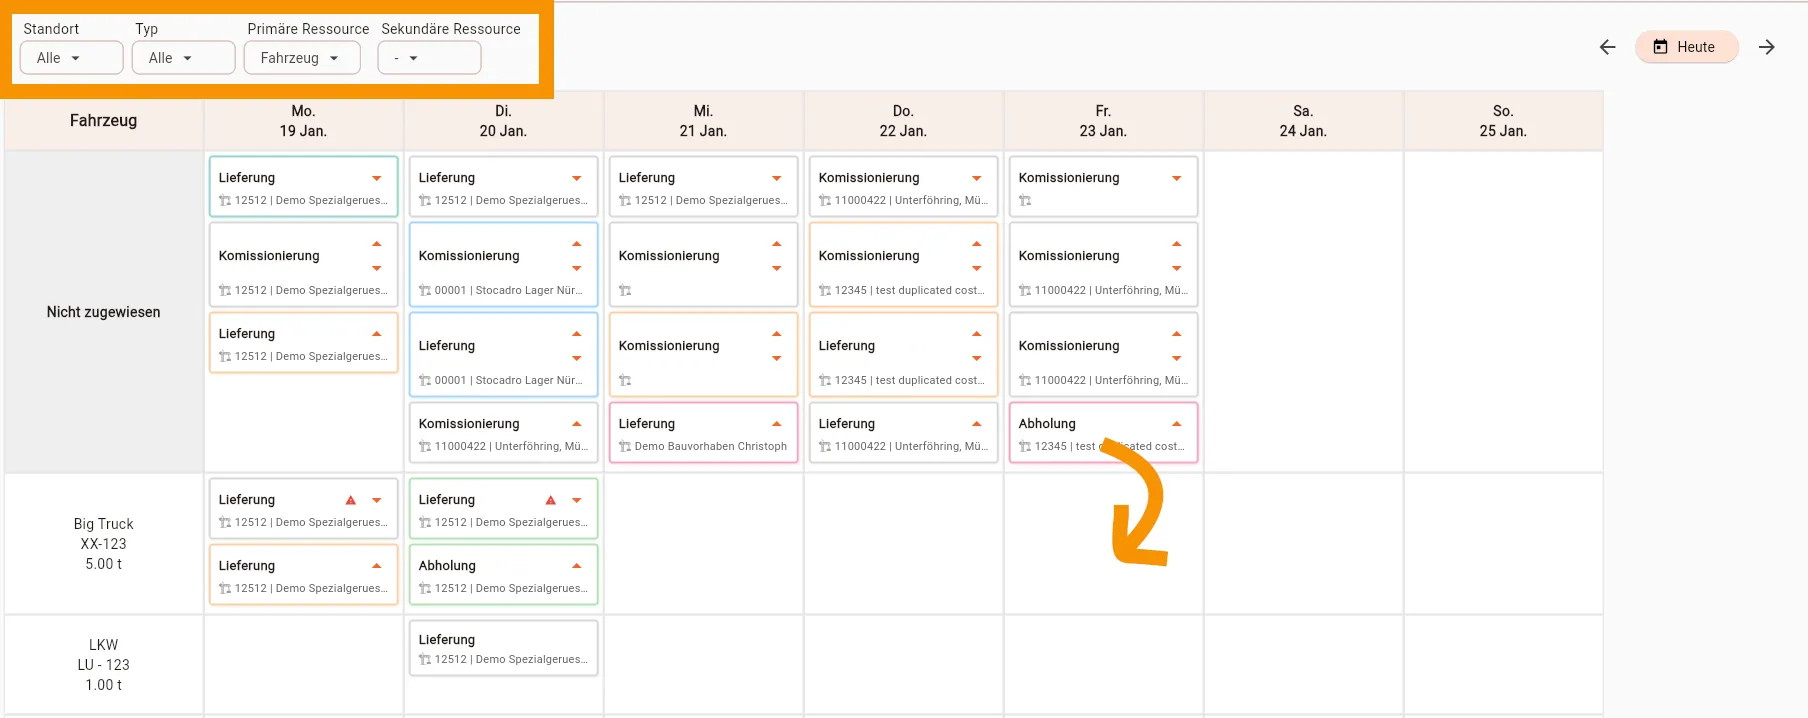Click down arrow on Wednesday's top Lieferung card

[x=777, y=178]
